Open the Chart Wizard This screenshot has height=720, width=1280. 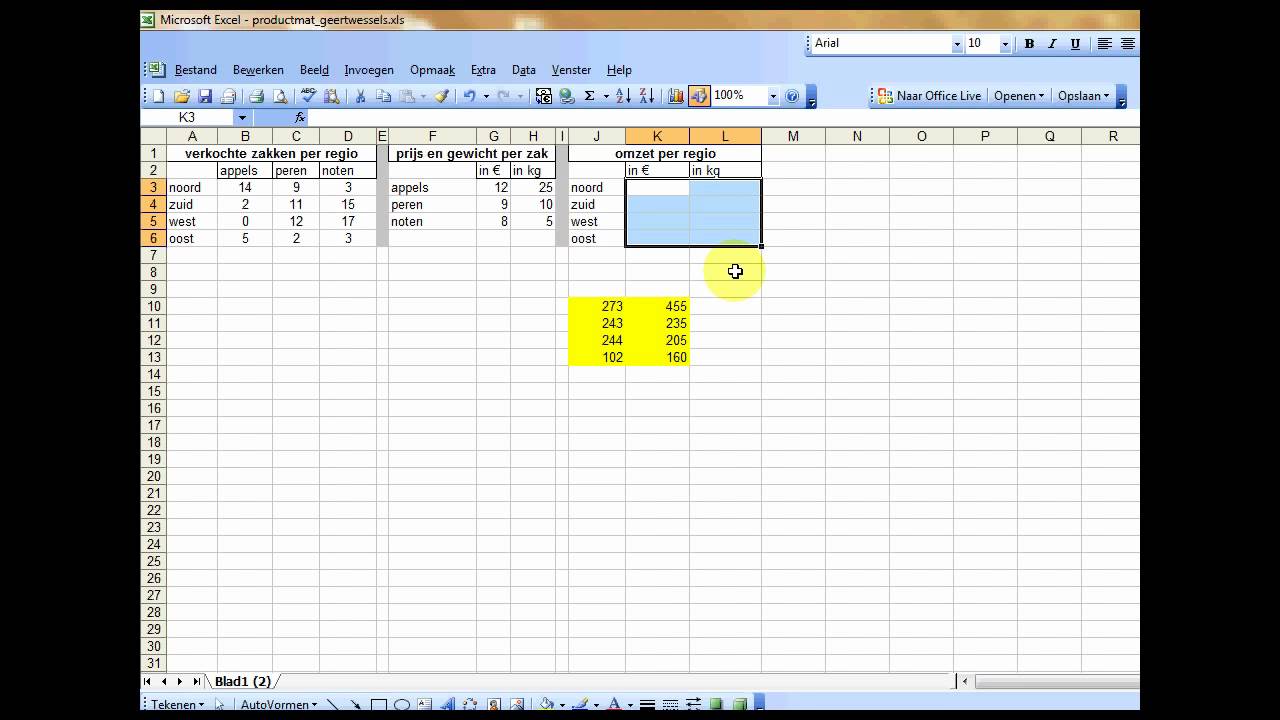tap(675, 96)
